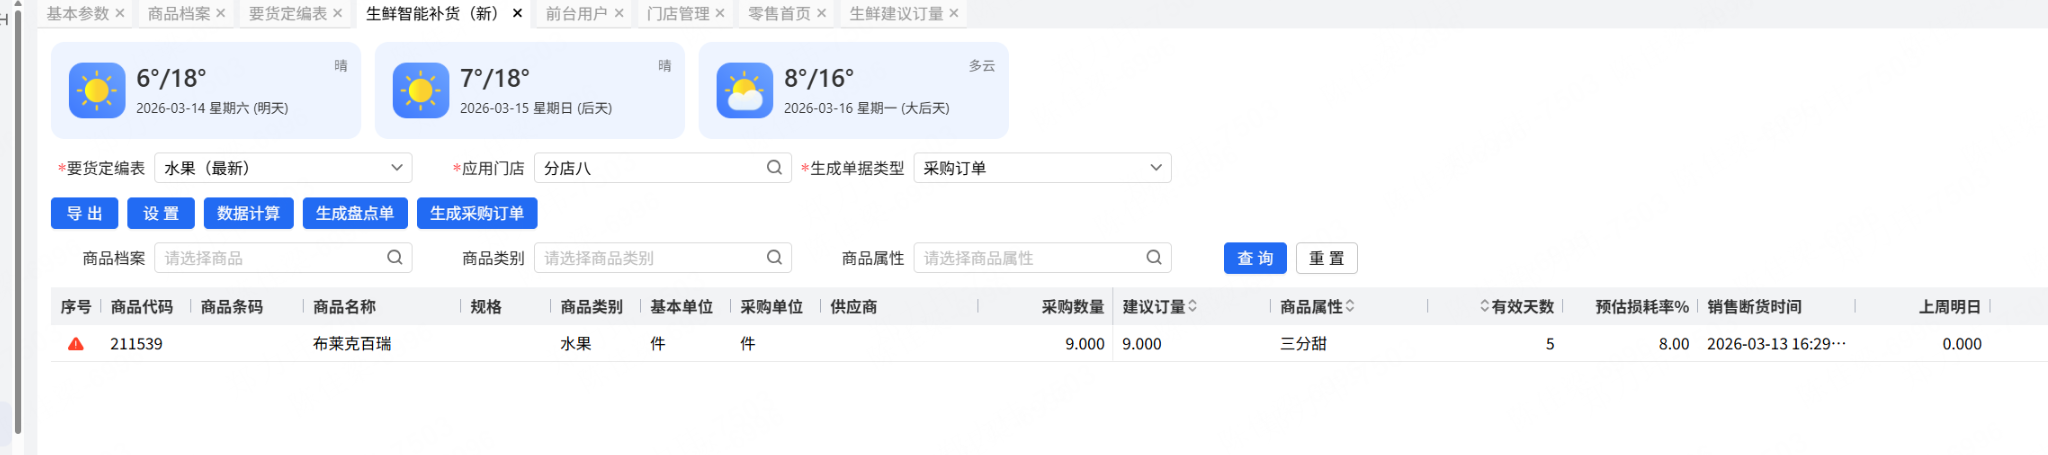Close the 基本参数 tab
Image resolution: width=2048 pixels, height=455 pixels.
(120, 13)
